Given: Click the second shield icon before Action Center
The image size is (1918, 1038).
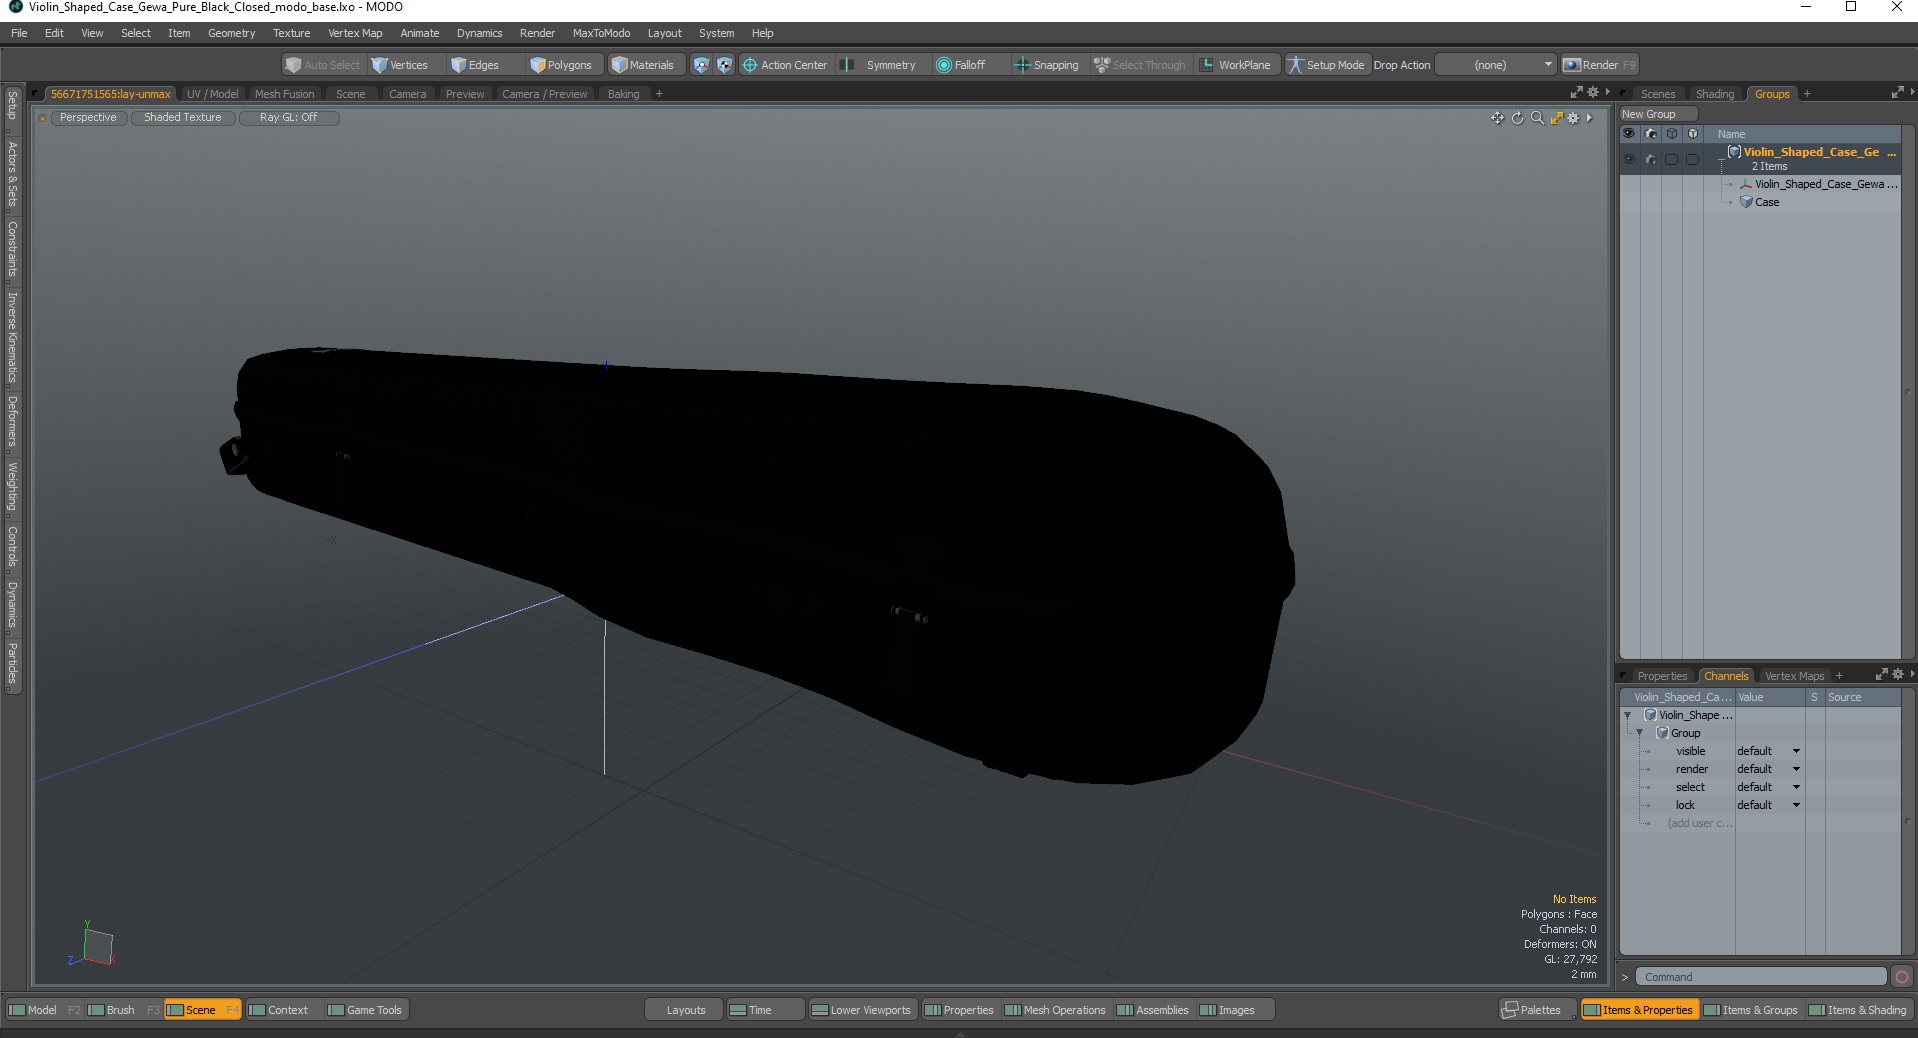Looking at the screenshot, I should point(724,65).
